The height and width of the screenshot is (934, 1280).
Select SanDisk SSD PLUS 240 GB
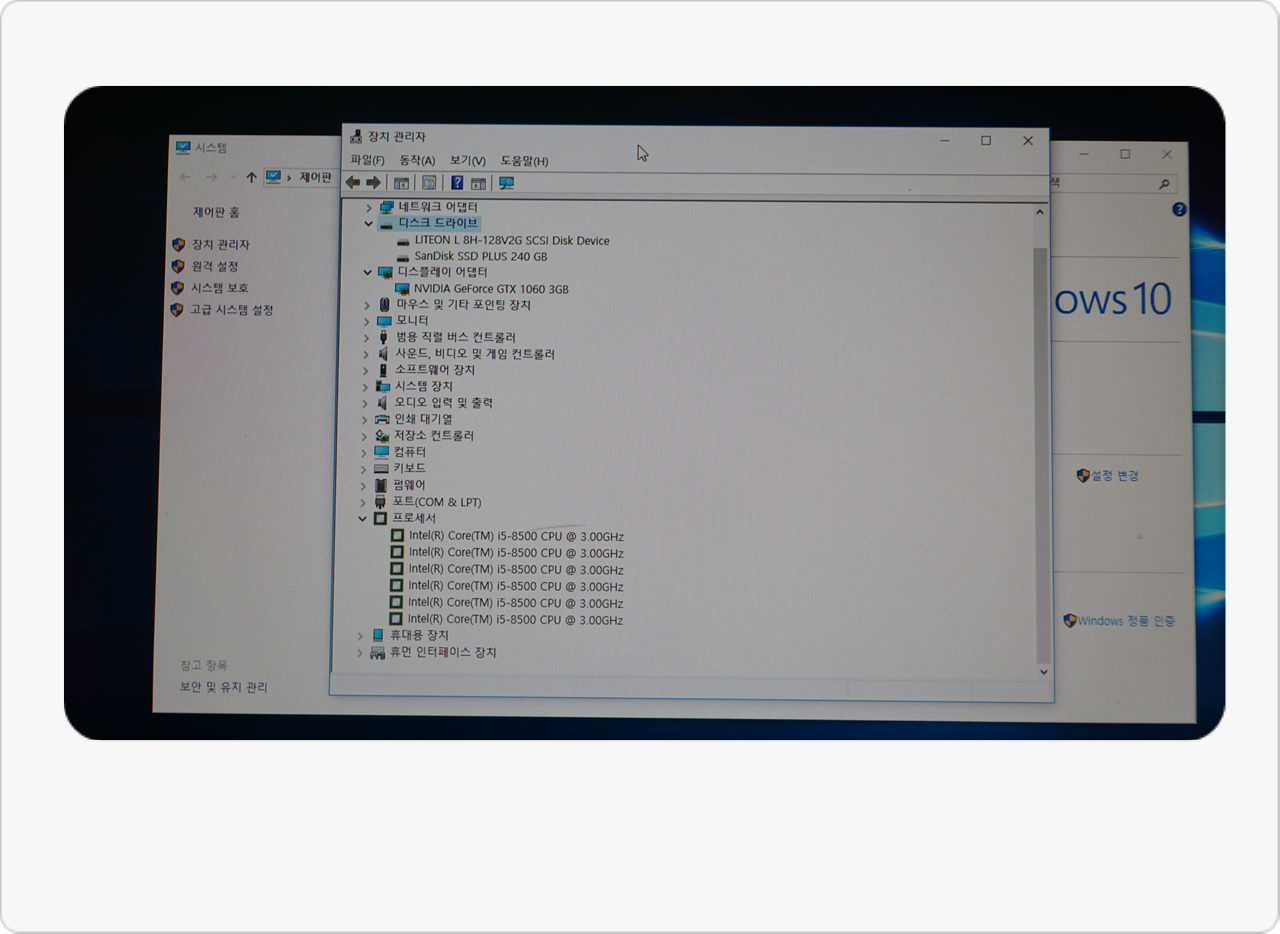481,257
